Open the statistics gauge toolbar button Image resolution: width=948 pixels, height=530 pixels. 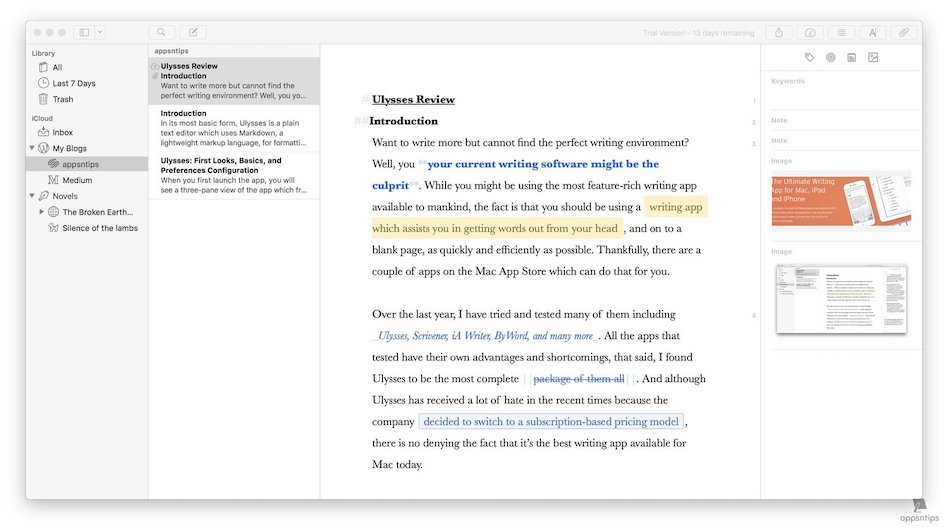[x=810, y=33]
